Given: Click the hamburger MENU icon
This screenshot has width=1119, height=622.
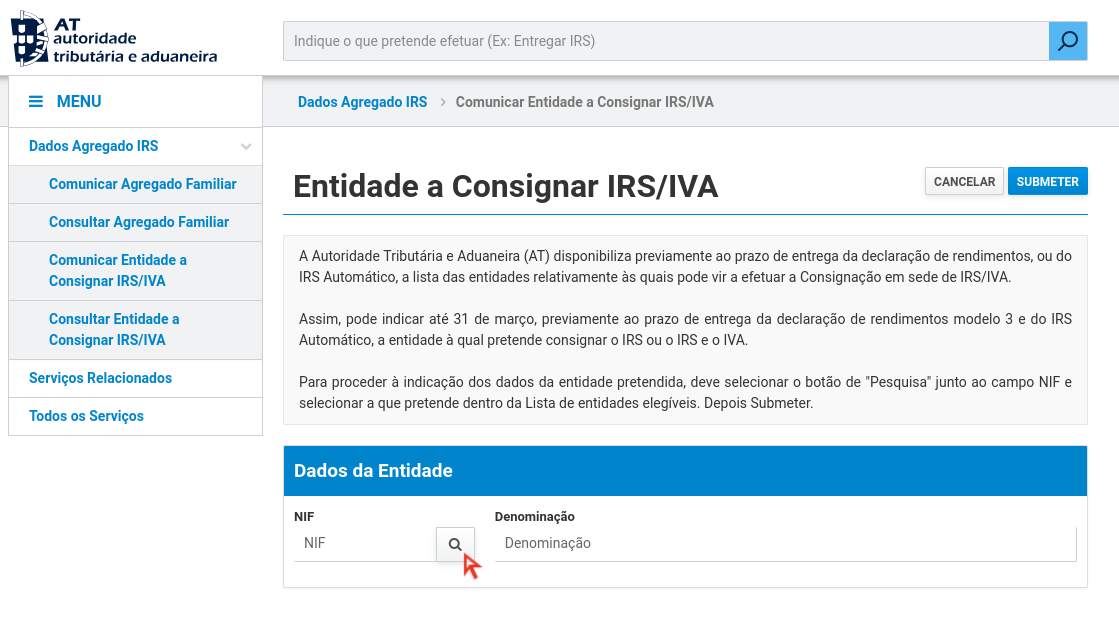Looking at the screenshot, I should pos(37,101).
